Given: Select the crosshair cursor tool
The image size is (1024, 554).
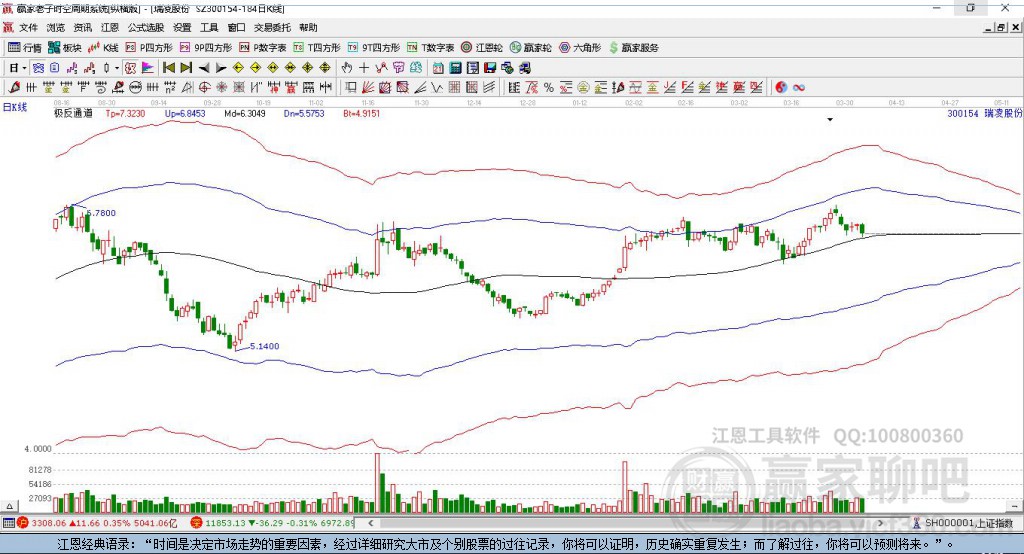Looking at the screenshot, I should [364, 68].
